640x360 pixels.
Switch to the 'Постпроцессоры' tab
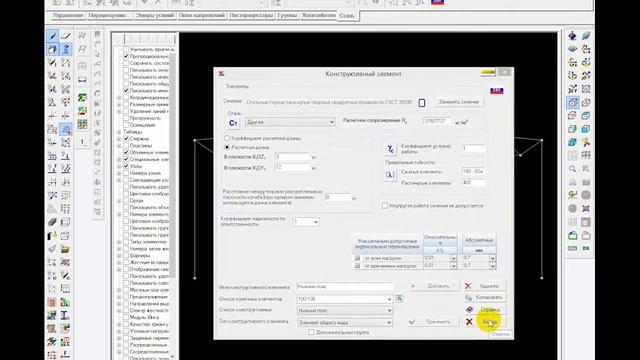coord(251,16)
